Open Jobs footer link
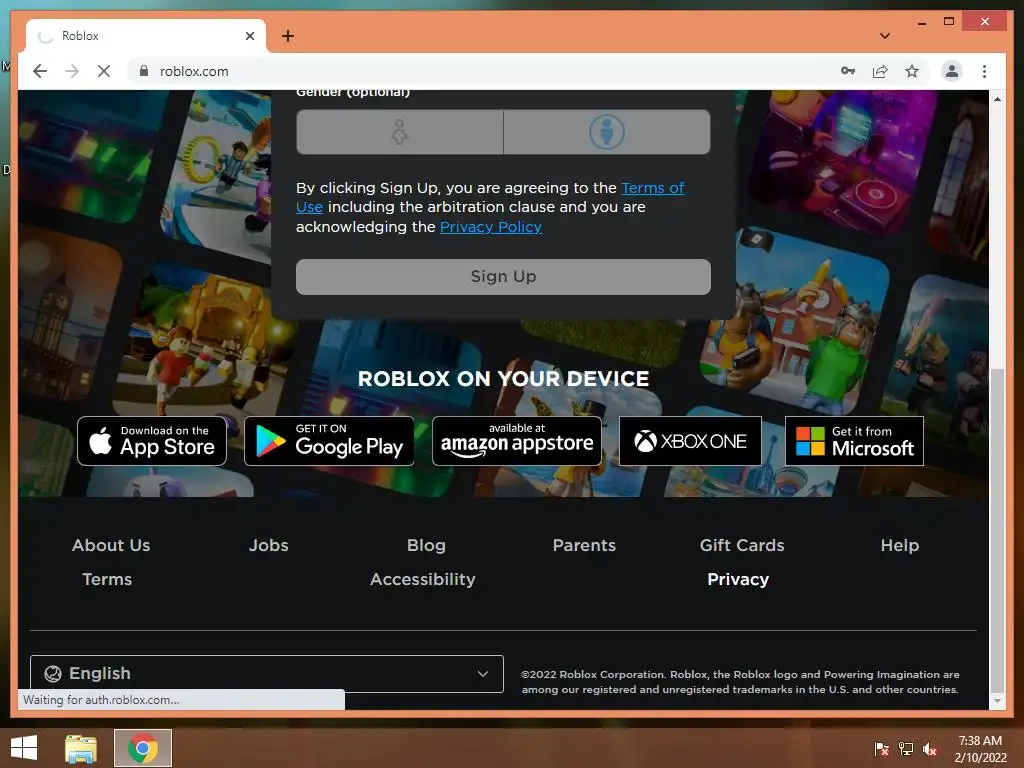This screenshot has width=1024, height=768. point(268,545)
